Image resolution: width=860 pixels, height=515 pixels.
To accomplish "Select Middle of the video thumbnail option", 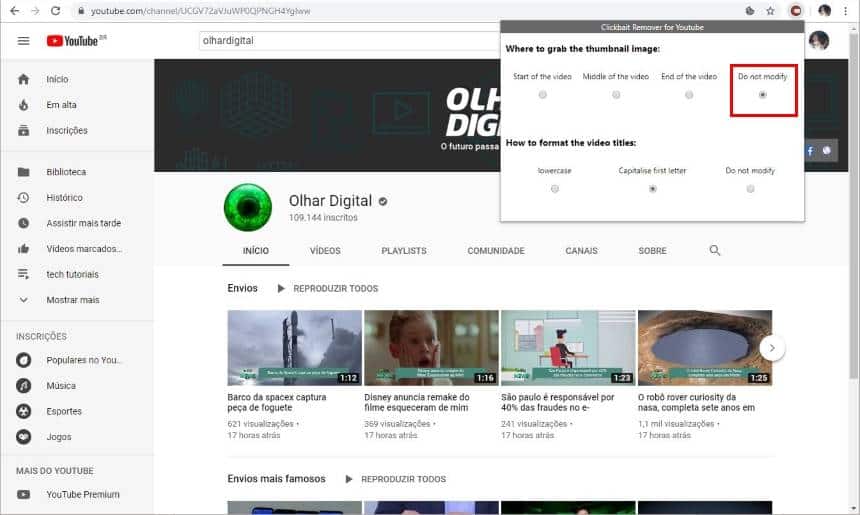I will click(x=616, y=95).
